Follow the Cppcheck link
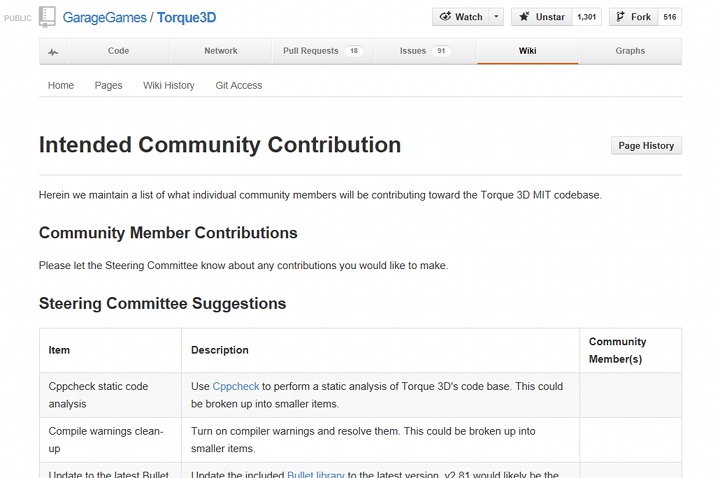Viewport: 720px width, 478px height. 236,386
